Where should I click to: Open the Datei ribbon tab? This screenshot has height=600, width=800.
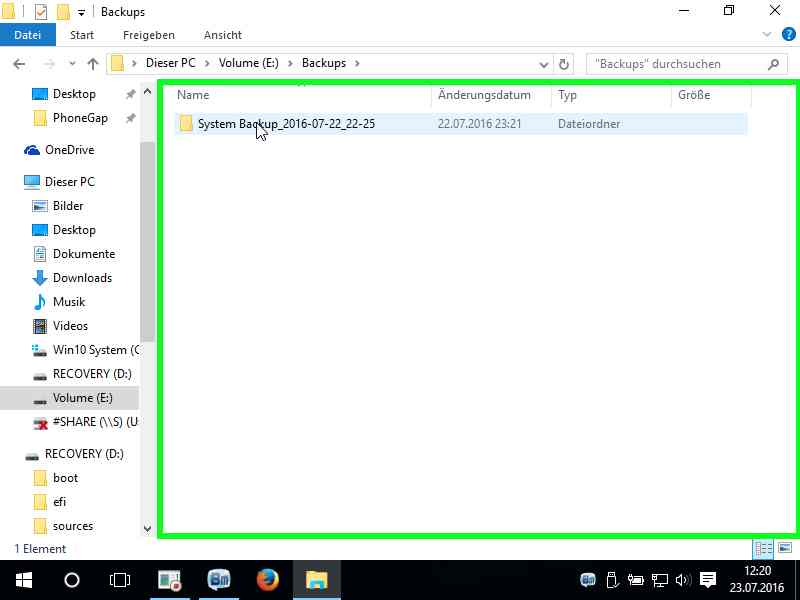coord(28,35)
